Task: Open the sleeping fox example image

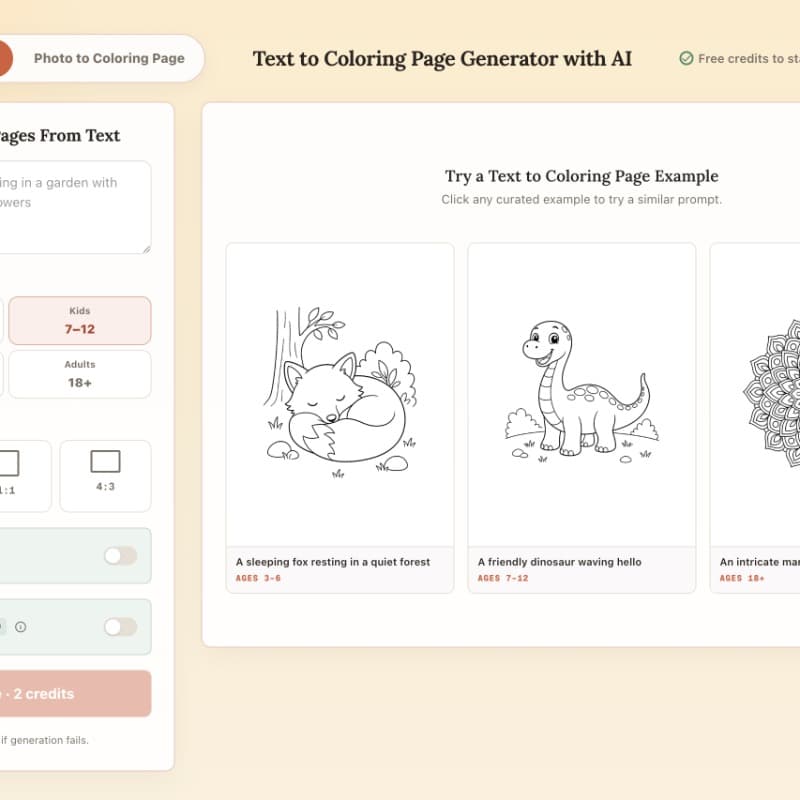Action: coord(340,394)
